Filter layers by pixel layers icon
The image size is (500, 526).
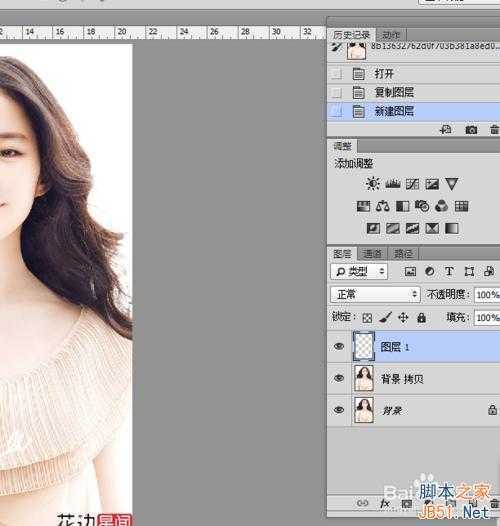click(410, 271)
